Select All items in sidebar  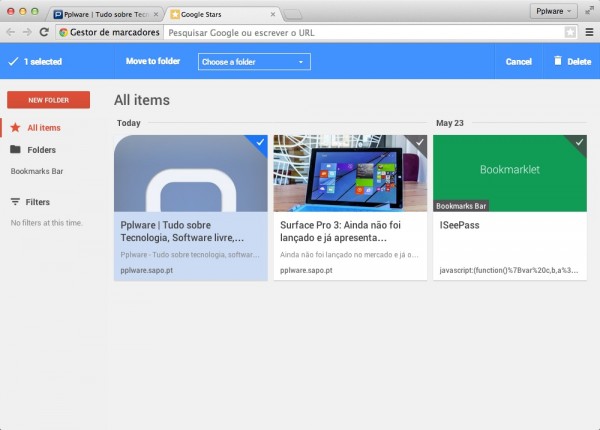pyautogui.click(x=44, y=128)
